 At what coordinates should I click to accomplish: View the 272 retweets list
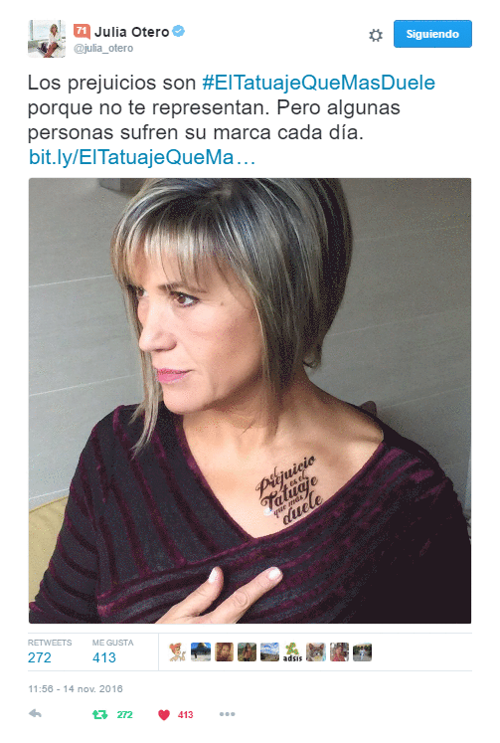point(49,652)
